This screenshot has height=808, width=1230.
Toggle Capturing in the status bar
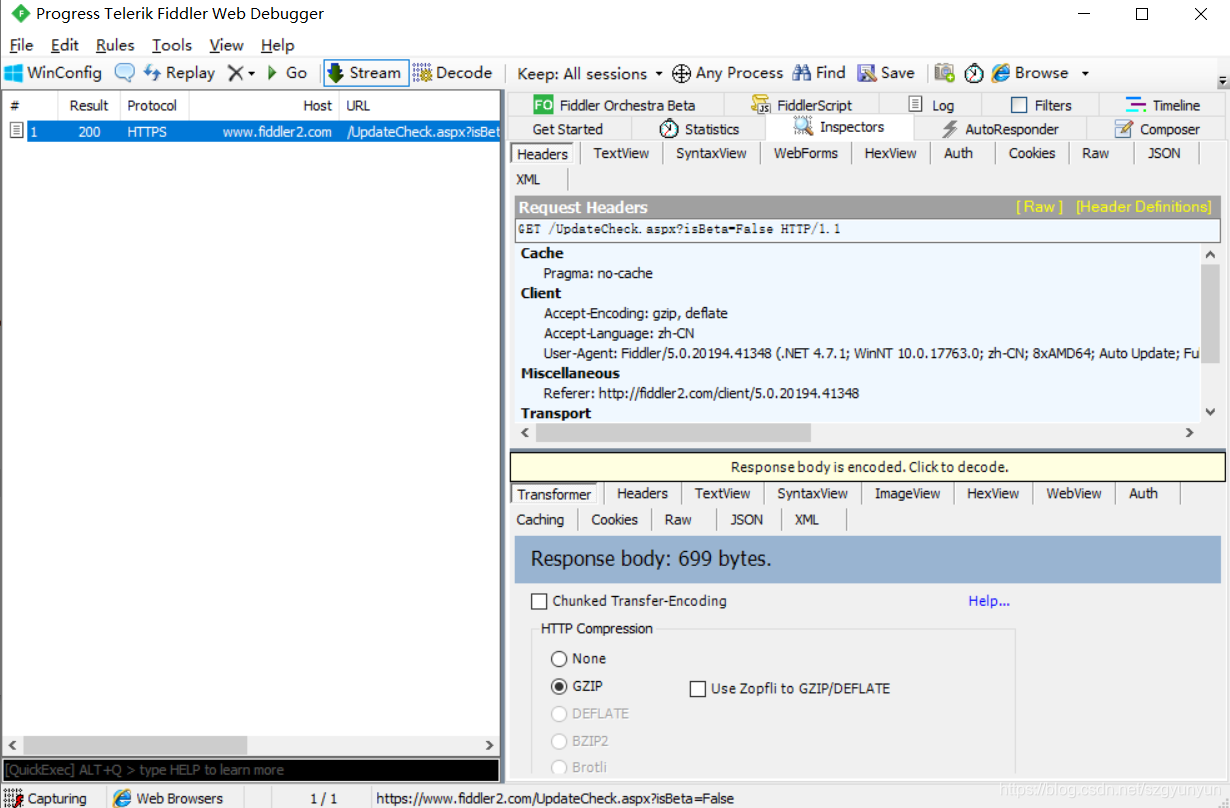[x=45, y=798]
